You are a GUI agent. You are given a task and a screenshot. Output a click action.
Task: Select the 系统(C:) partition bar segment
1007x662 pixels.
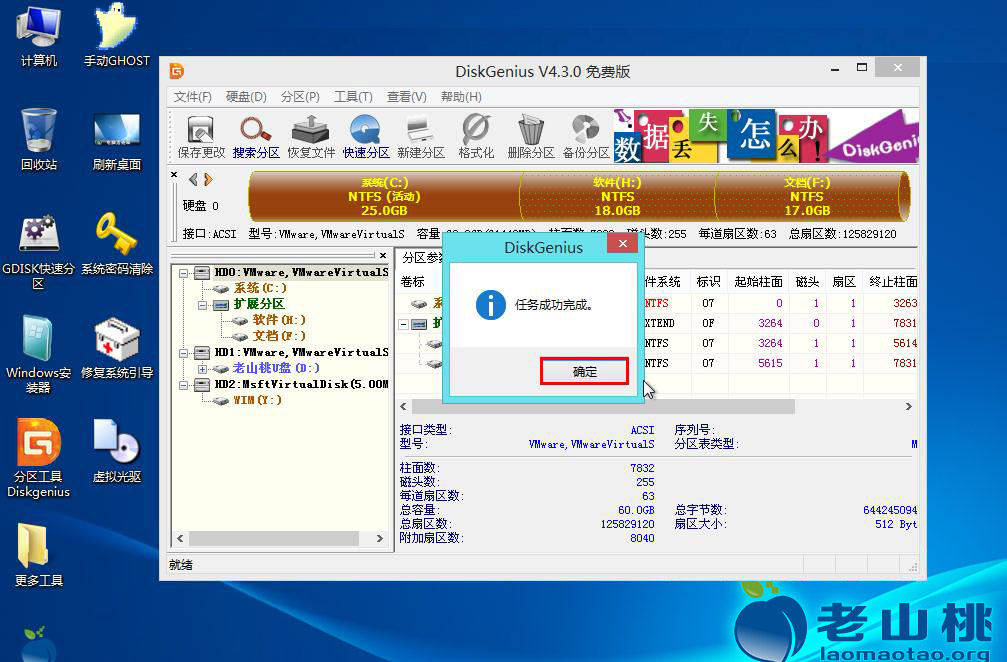(x=384, y=196)
